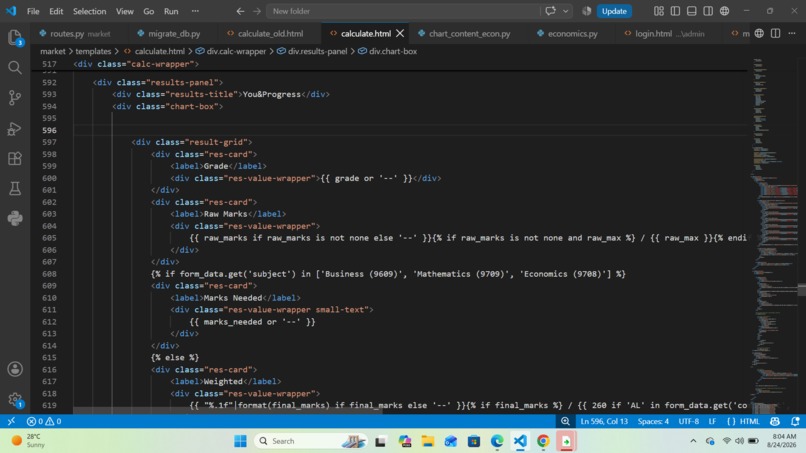Image resolution: width=806 pixels, height=453 pixels.
Task: Open the Selection menu
Action: 89,11
